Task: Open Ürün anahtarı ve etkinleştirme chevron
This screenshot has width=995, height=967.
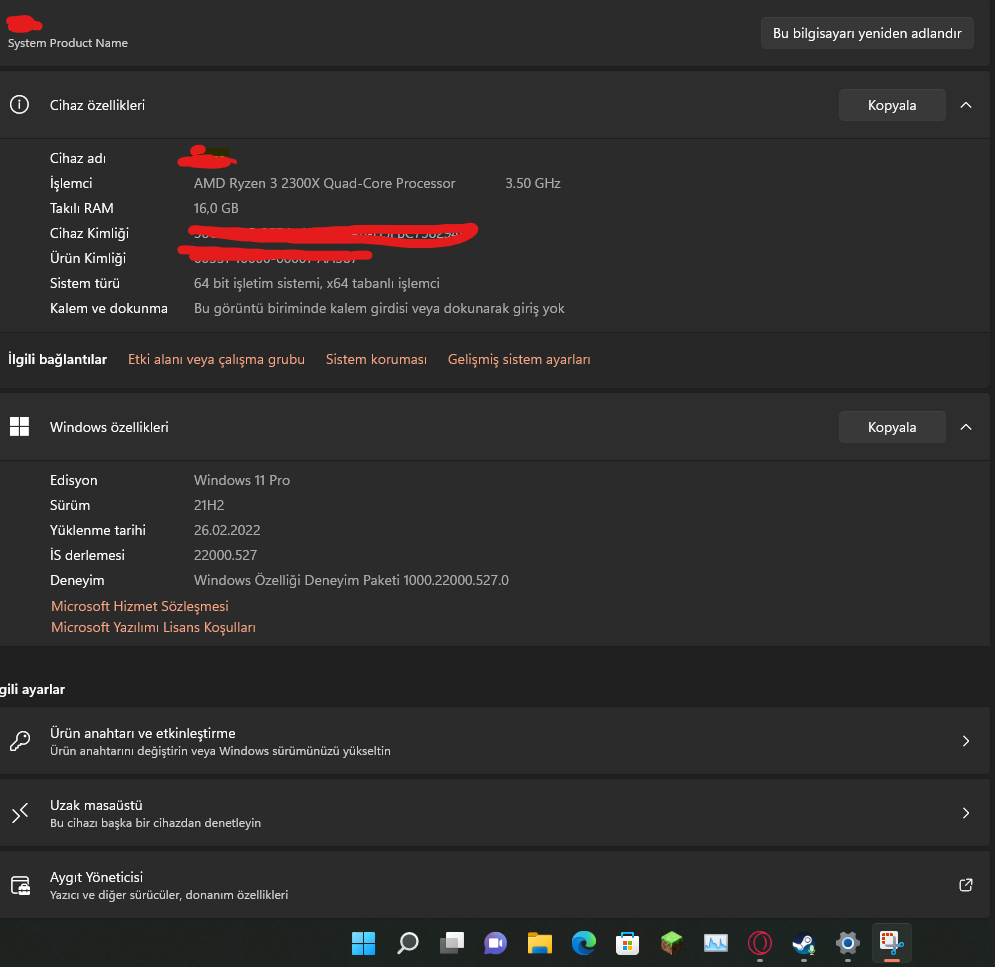Action: (x=965, y=740)
